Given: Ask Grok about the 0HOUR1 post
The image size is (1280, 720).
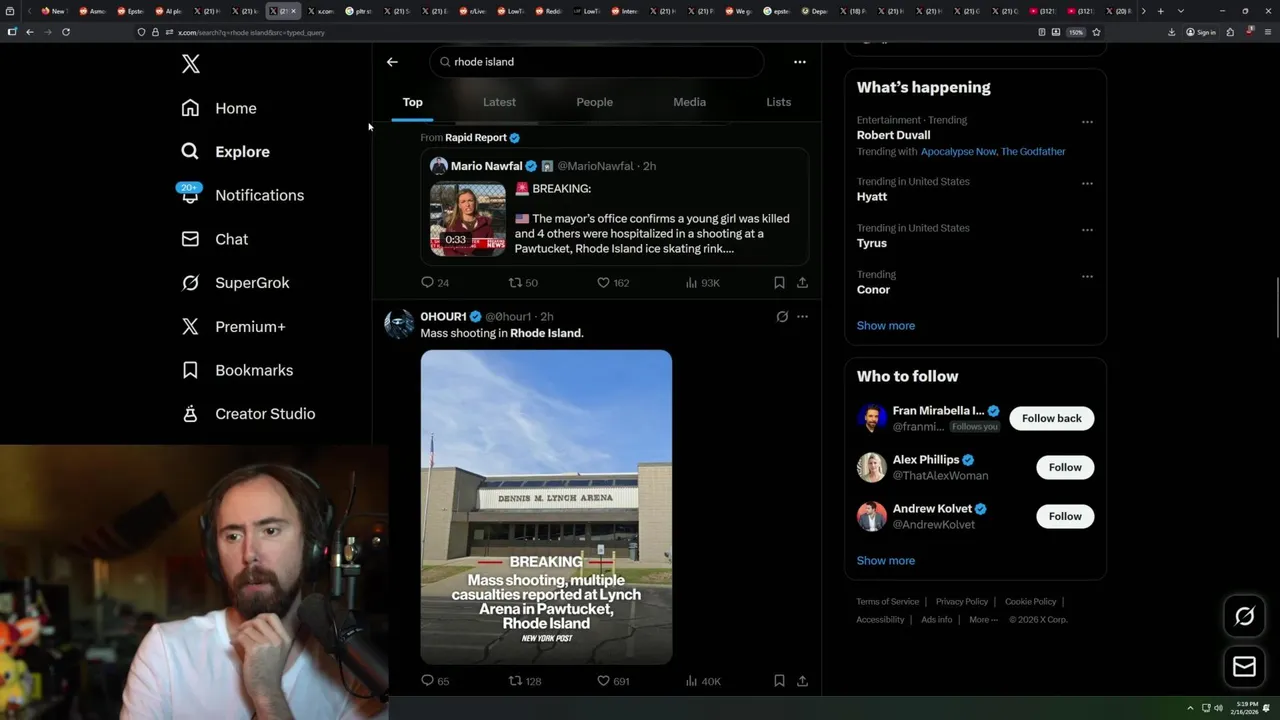Looking at the screenshot, I should [782, 317].
